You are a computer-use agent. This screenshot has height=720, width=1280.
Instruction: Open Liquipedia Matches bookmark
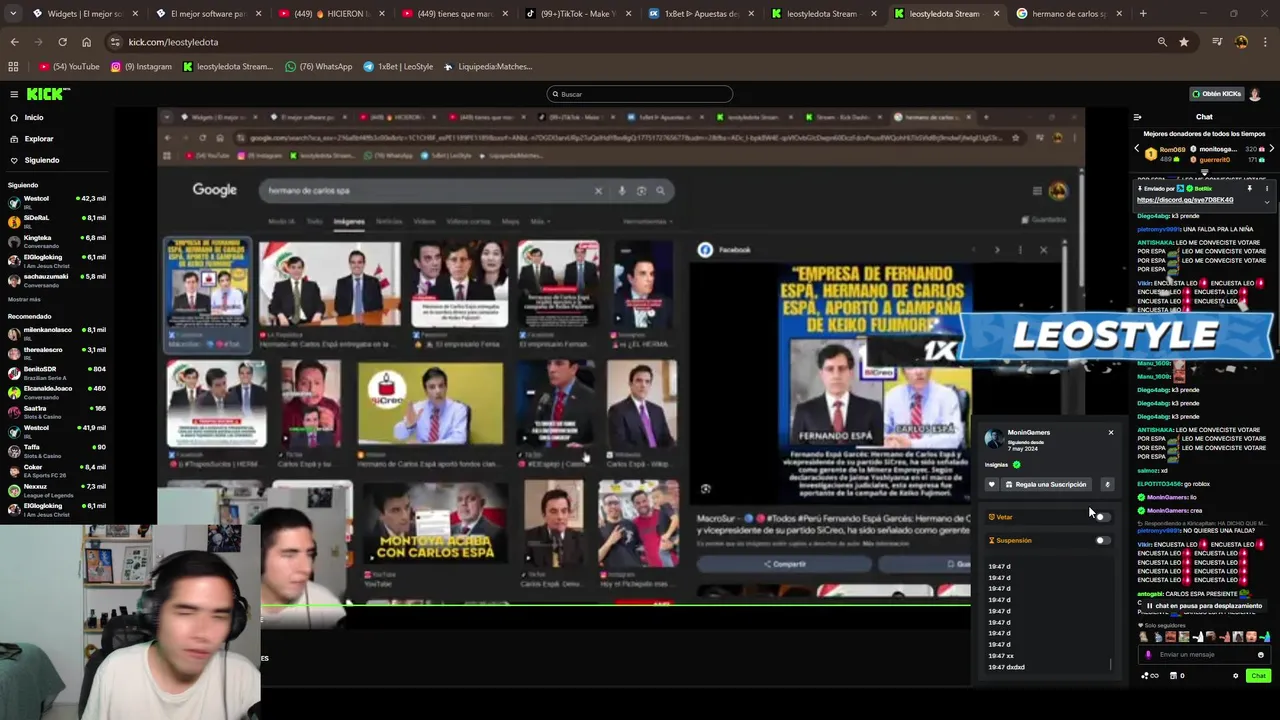coord(488,67)
